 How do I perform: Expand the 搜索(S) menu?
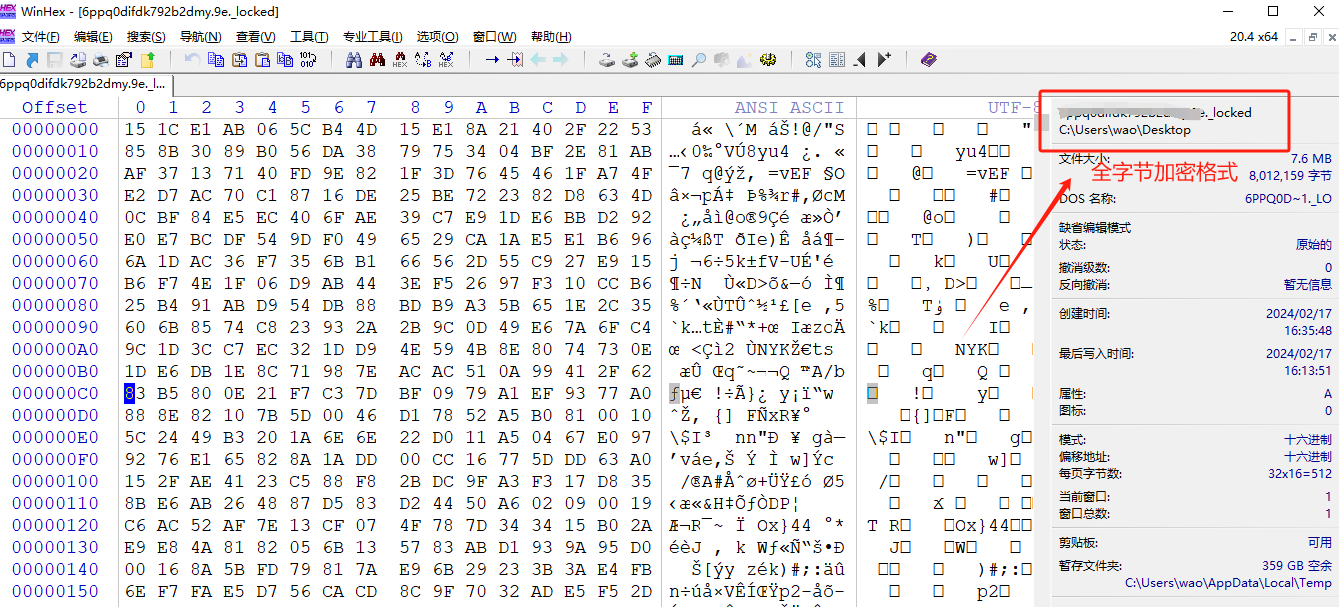tap(146, 37)
